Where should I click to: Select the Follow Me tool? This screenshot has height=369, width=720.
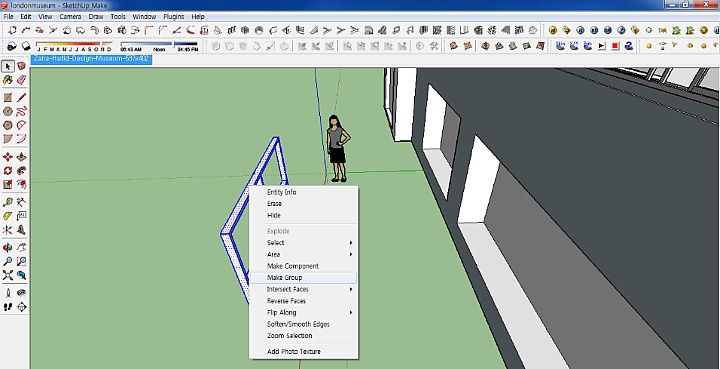point(22,171)
